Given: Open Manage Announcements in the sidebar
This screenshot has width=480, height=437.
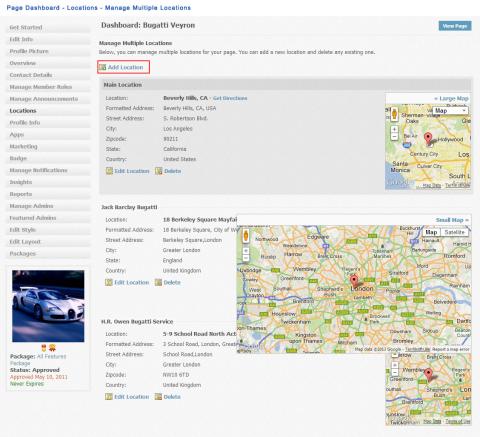Looking at the screenshot, I should click(x=48, y=99).
